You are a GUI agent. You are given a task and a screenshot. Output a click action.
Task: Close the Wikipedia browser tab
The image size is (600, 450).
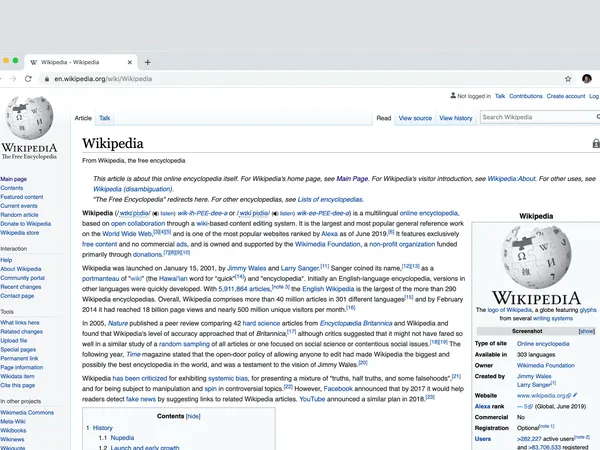coord(130,62)
